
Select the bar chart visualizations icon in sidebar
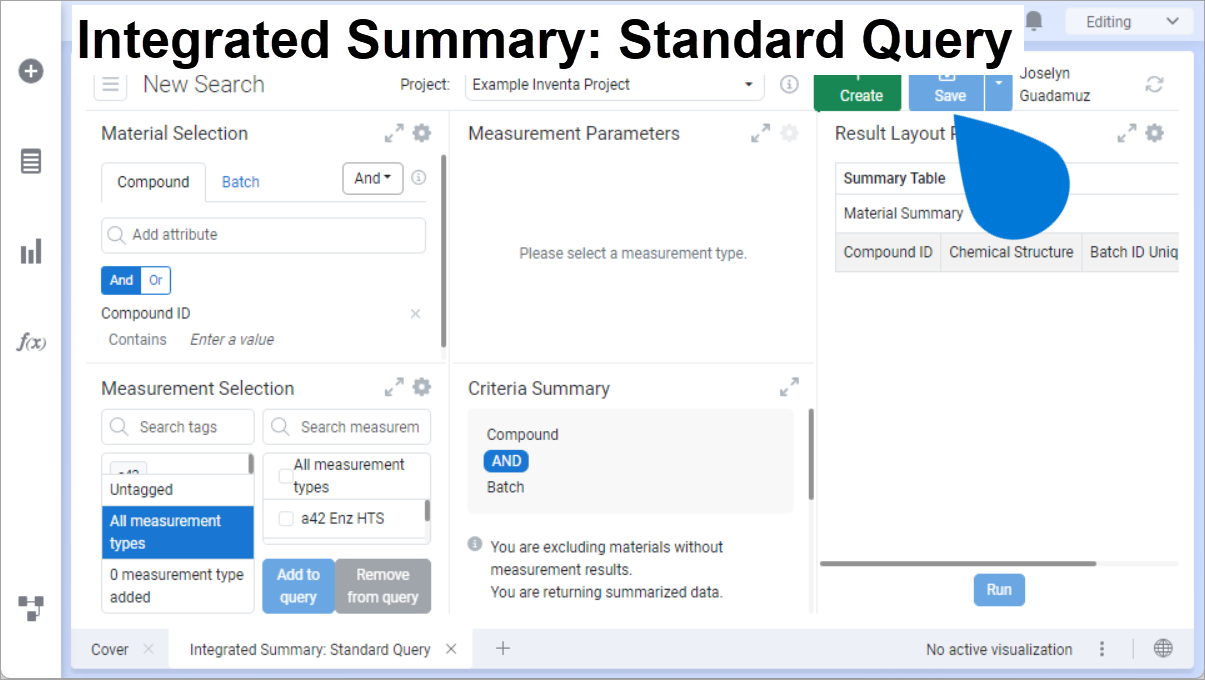[x=31, y=251]
